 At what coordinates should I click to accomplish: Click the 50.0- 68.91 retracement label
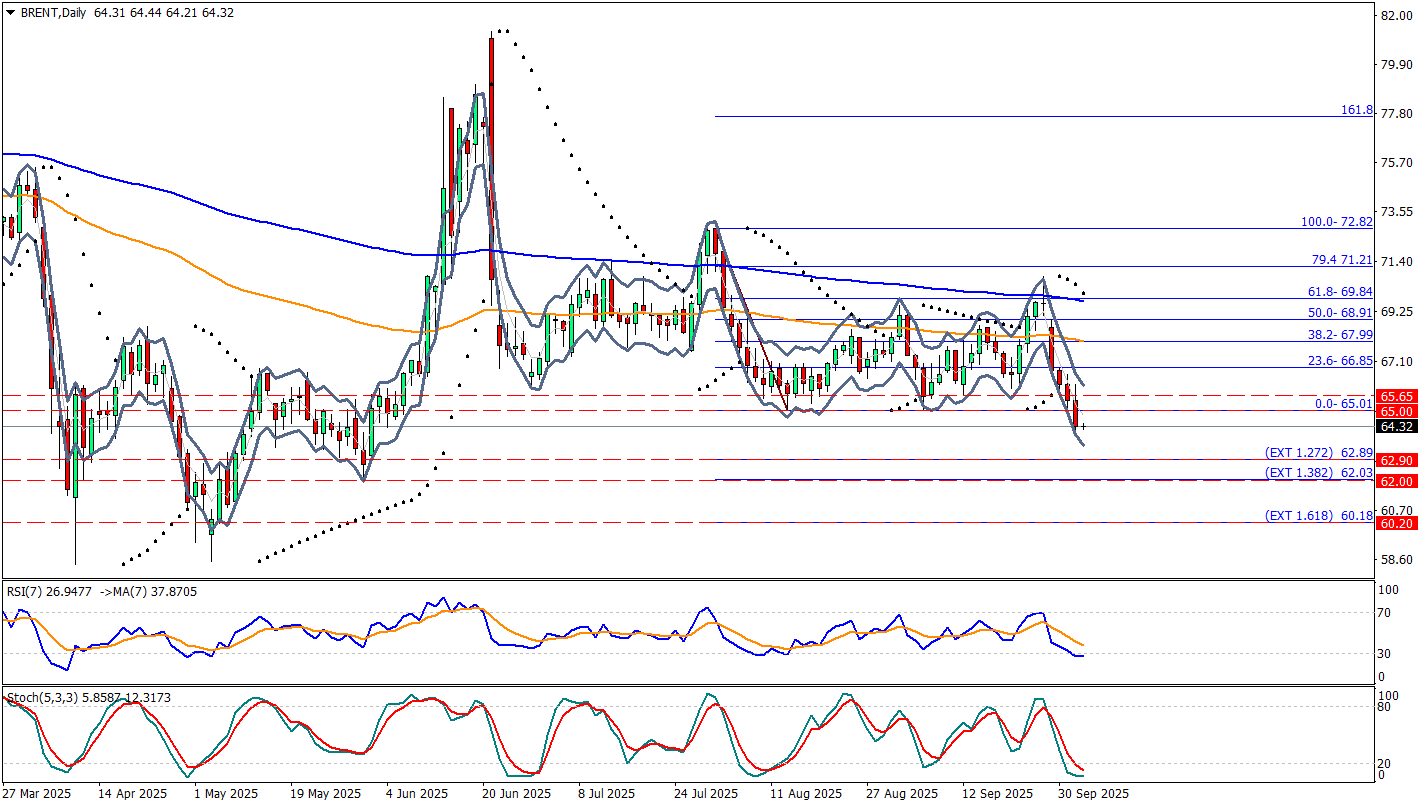click(1339, 313)
